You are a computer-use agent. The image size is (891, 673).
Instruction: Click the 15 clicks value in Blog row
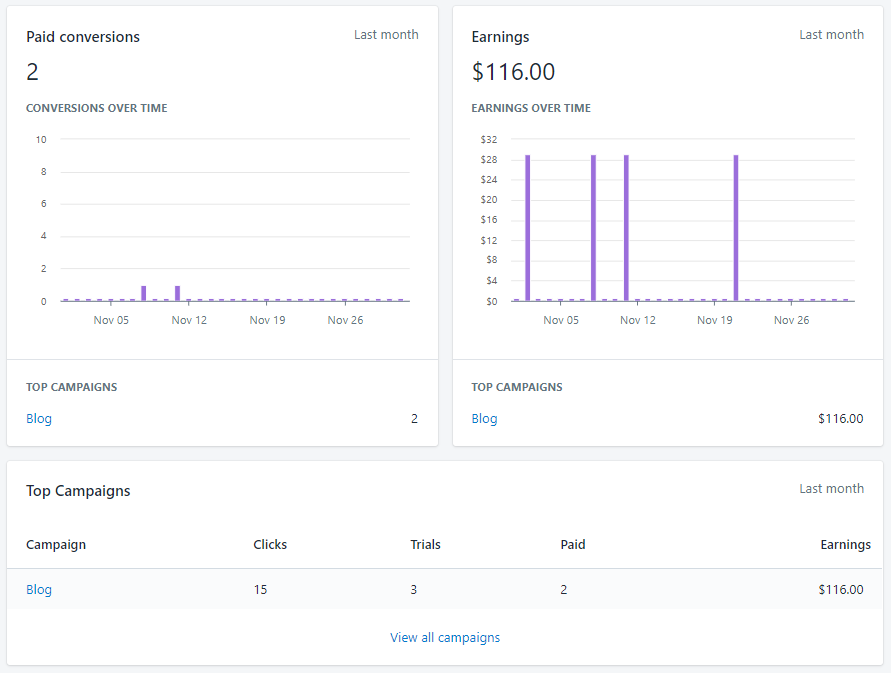[x=260, y=590]
